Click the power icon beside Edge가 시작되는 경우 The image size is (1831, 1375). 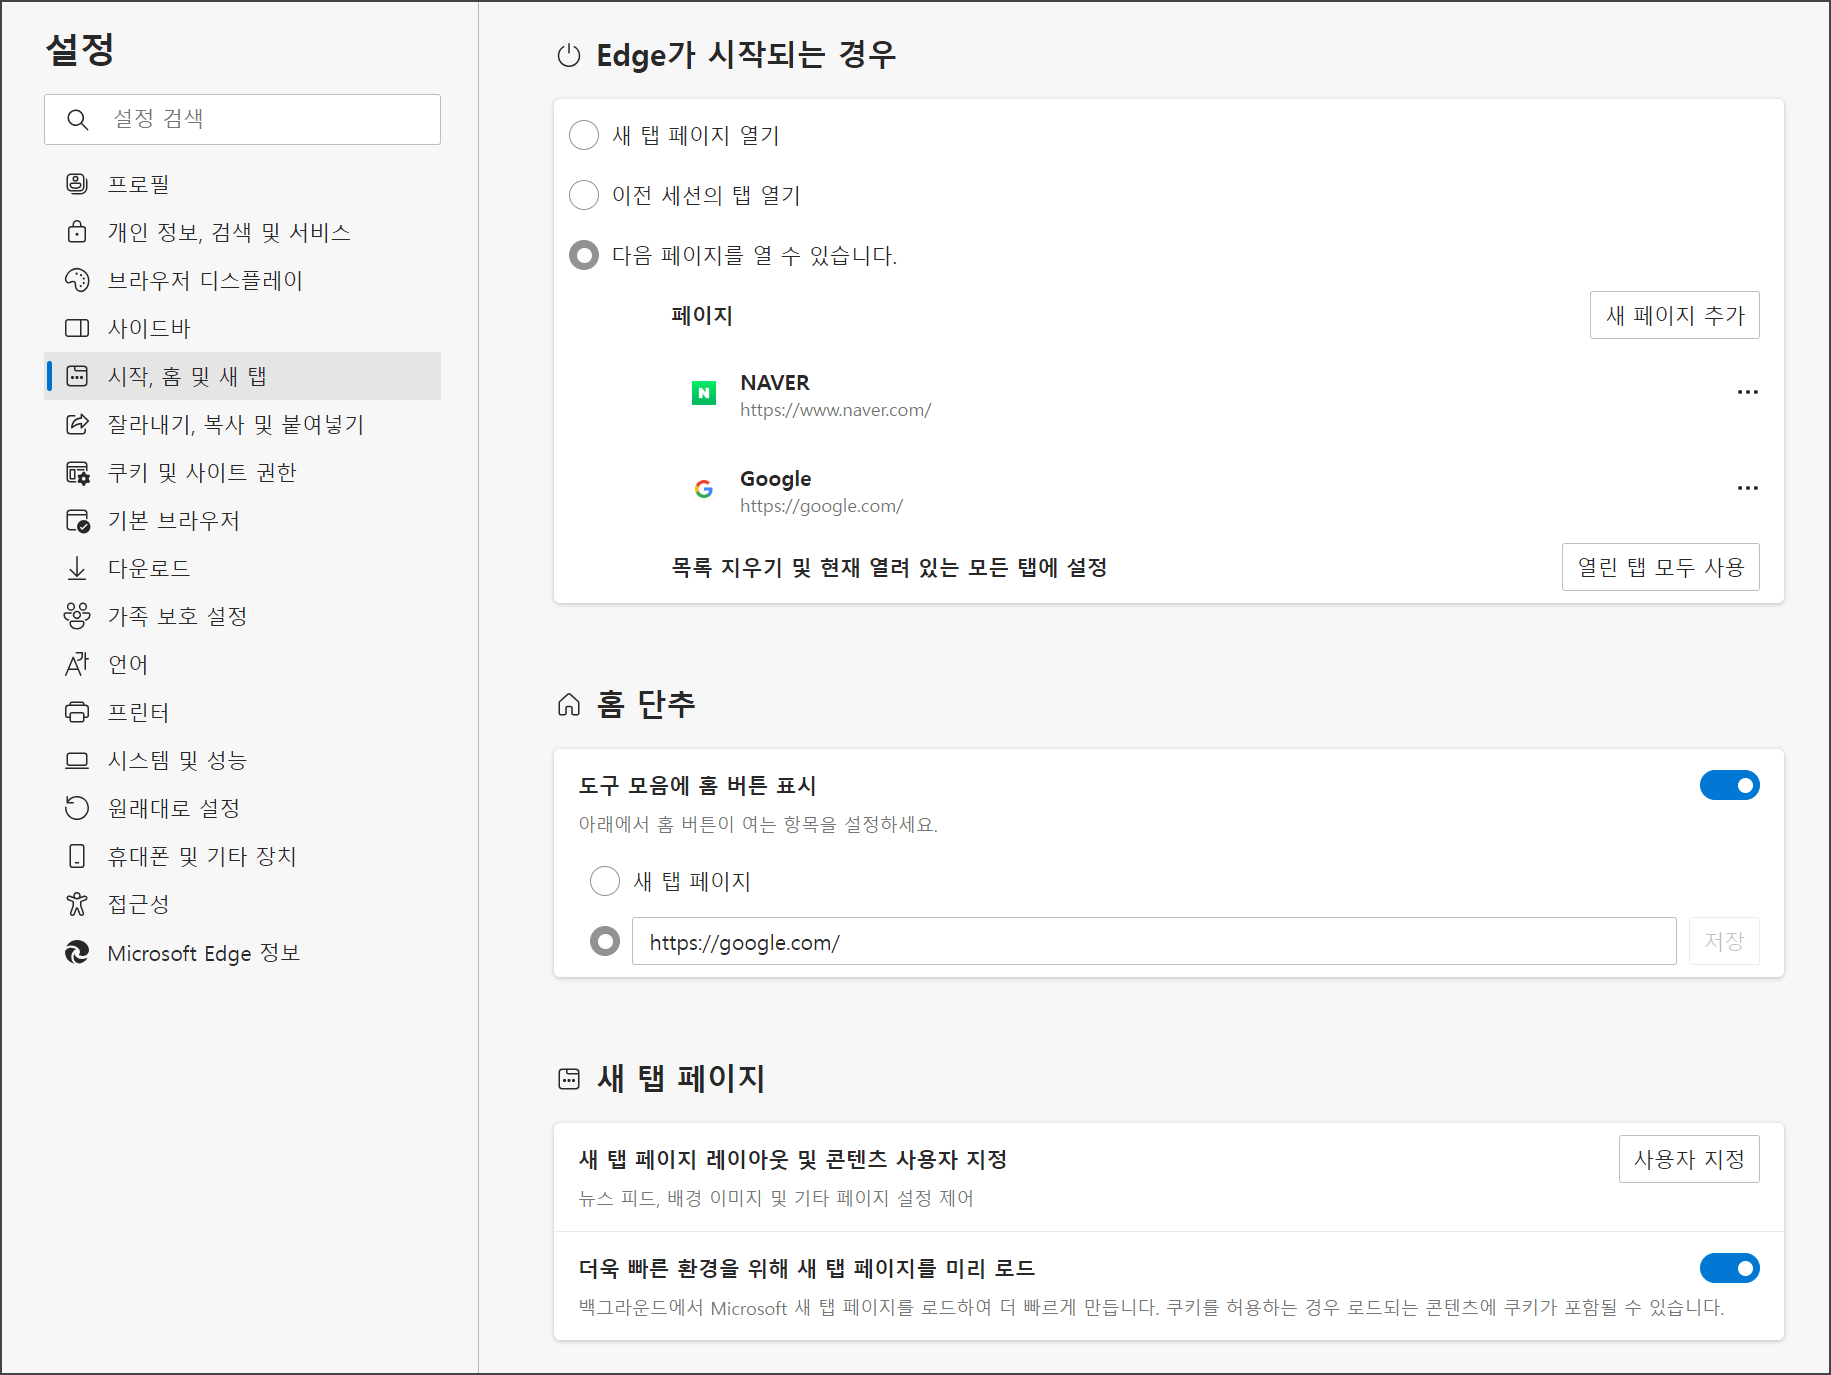pyautogui.click(x=569, y=56)
